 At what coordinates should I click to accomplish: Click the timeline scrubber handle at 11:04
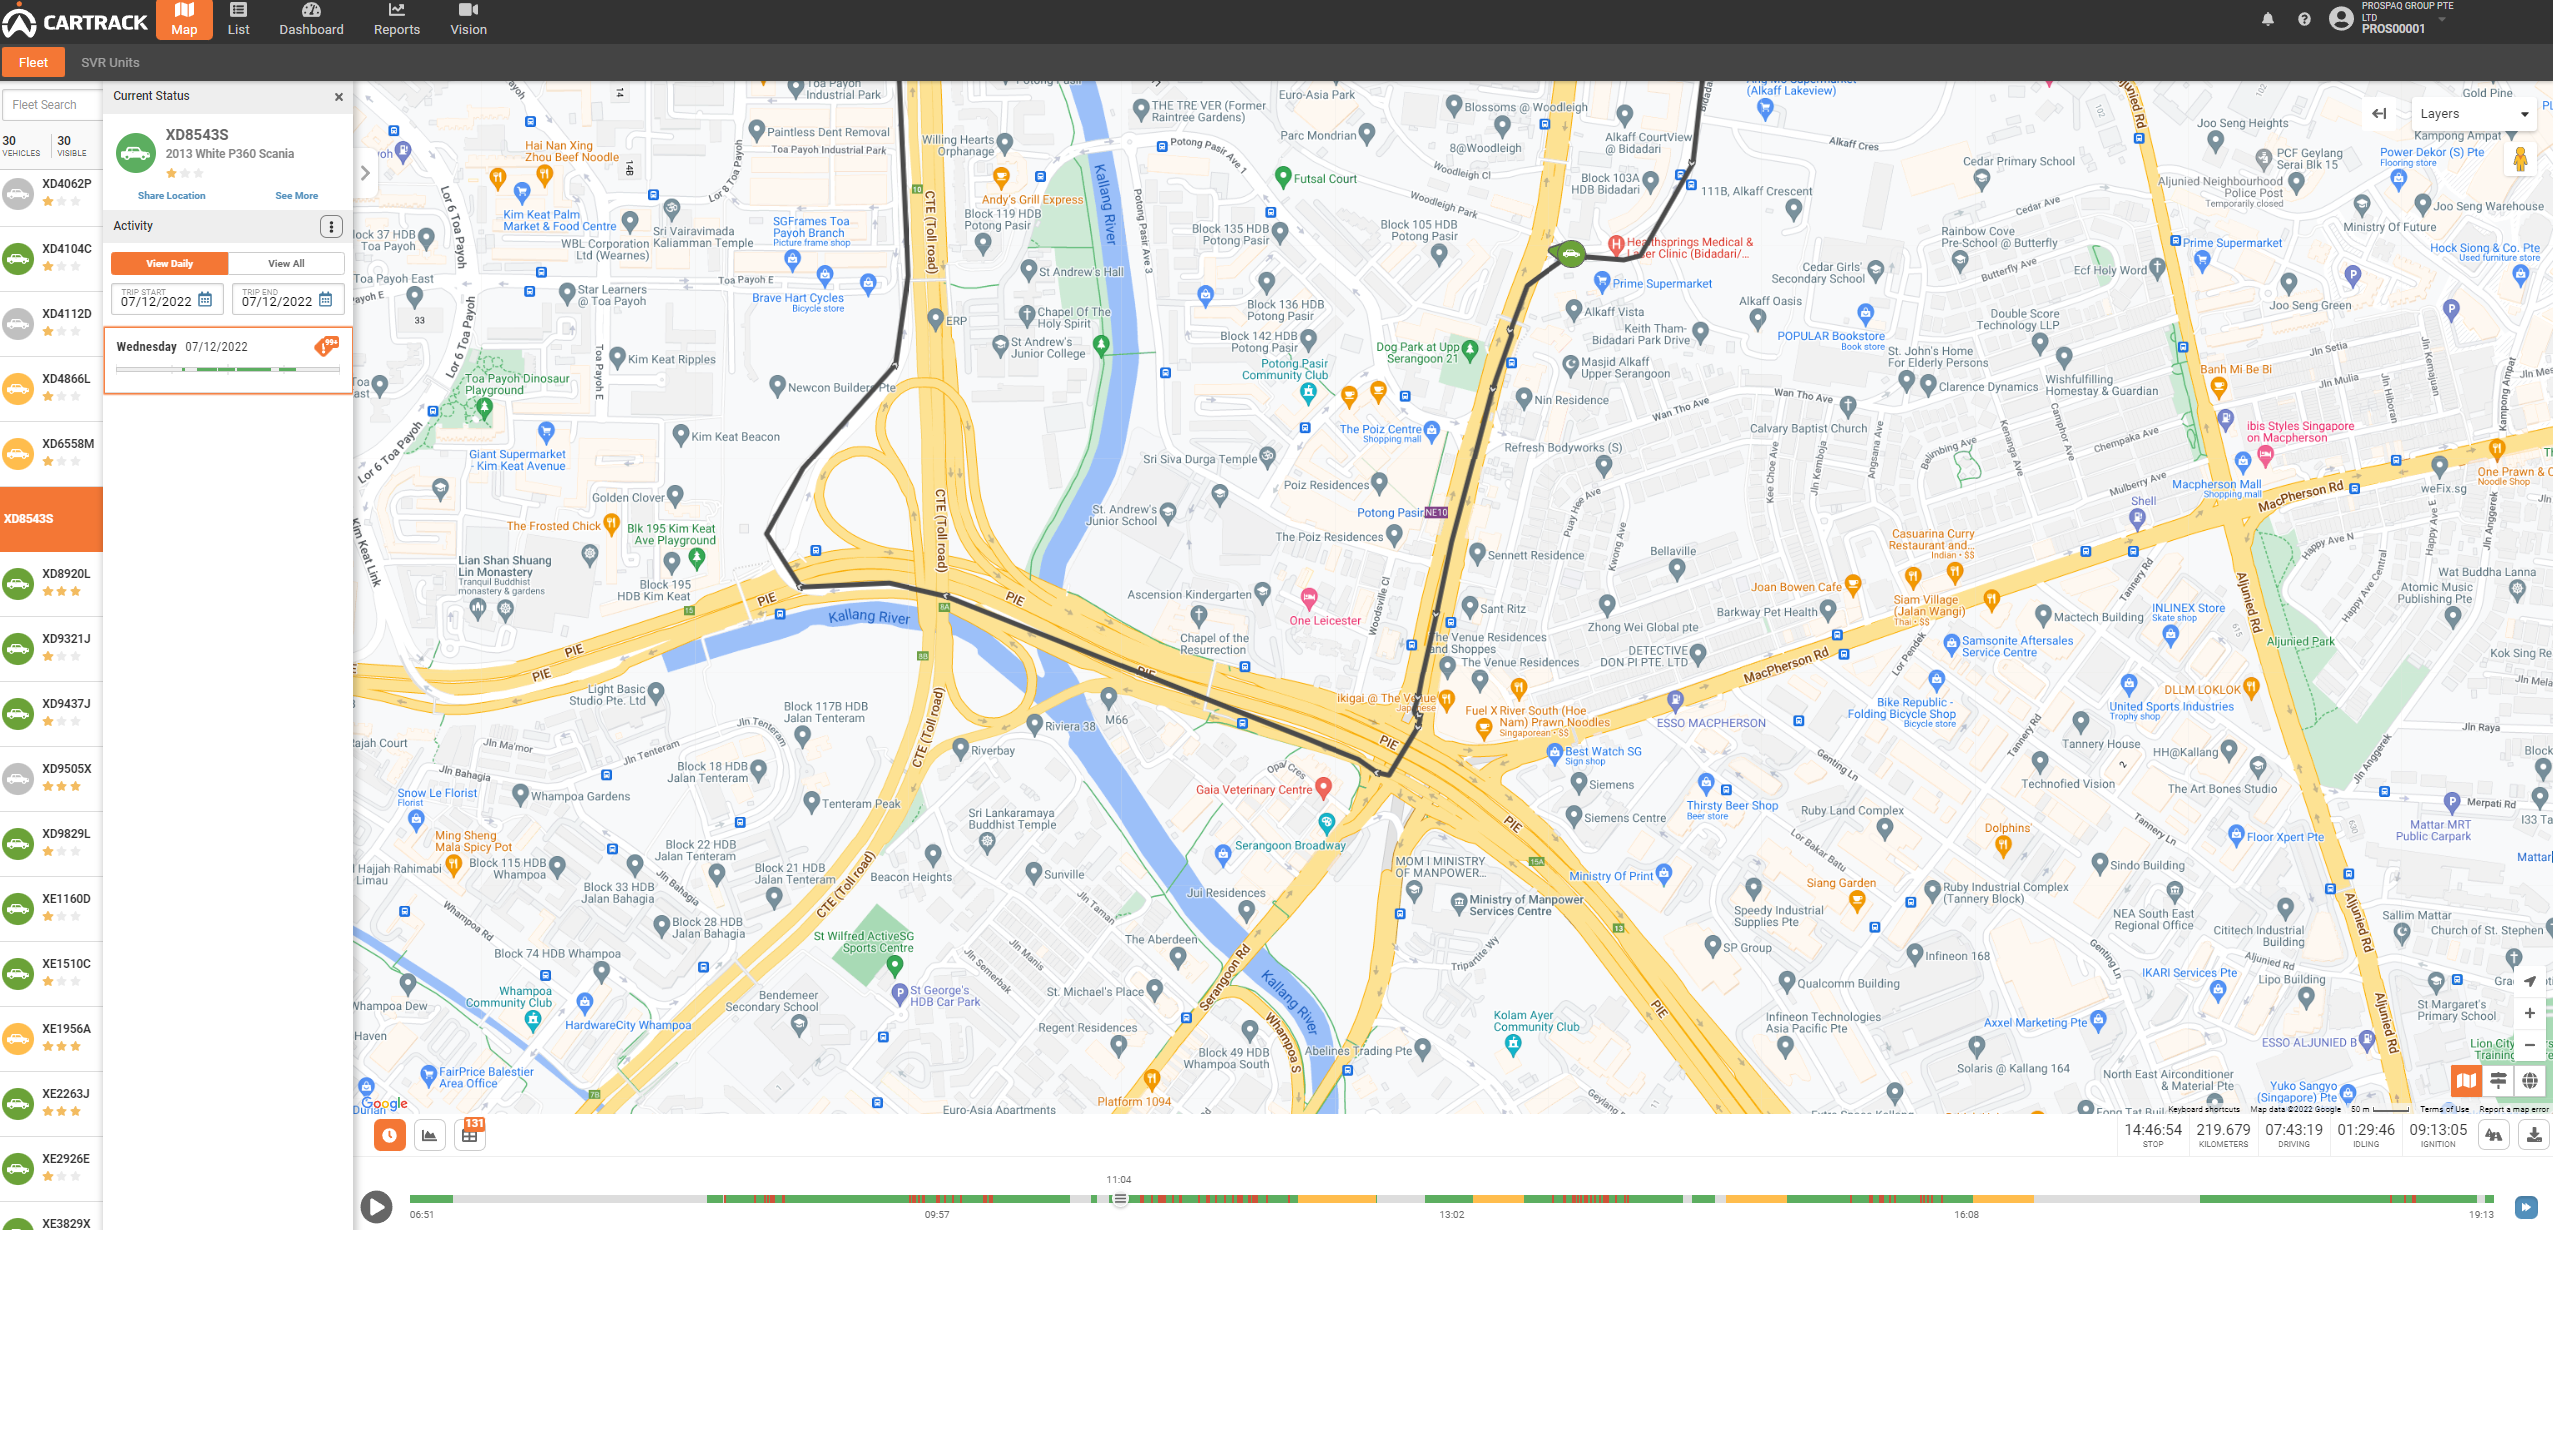[1120, 1199]
